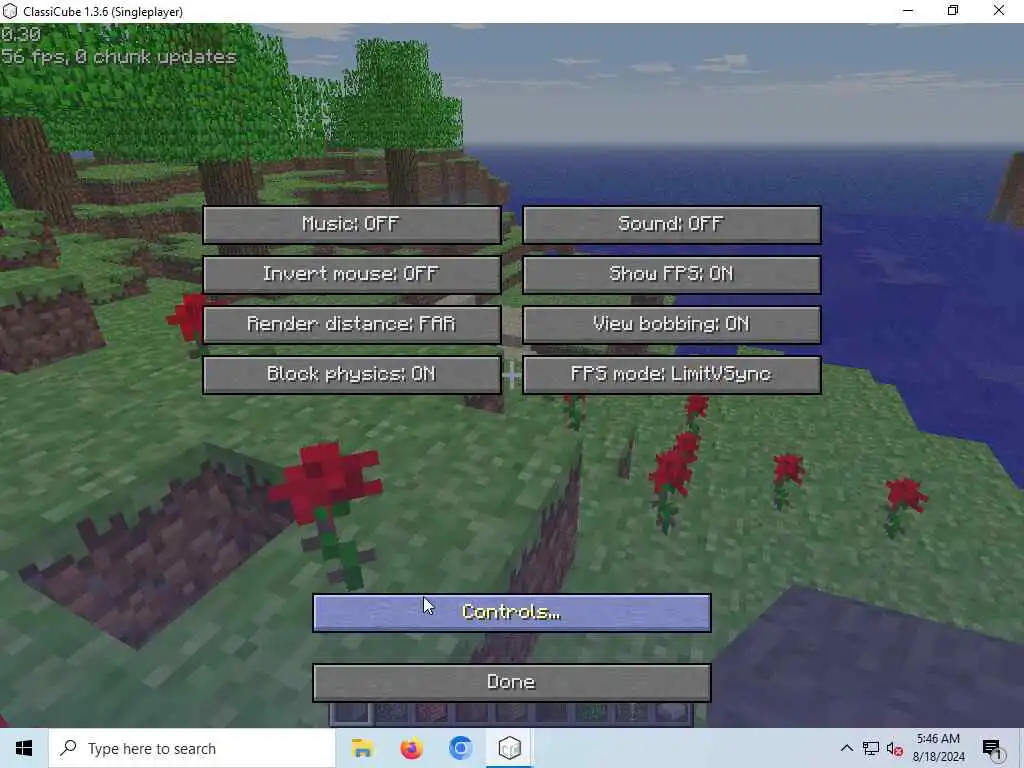Toggle Show FPS: ON setting

(671, 274)
